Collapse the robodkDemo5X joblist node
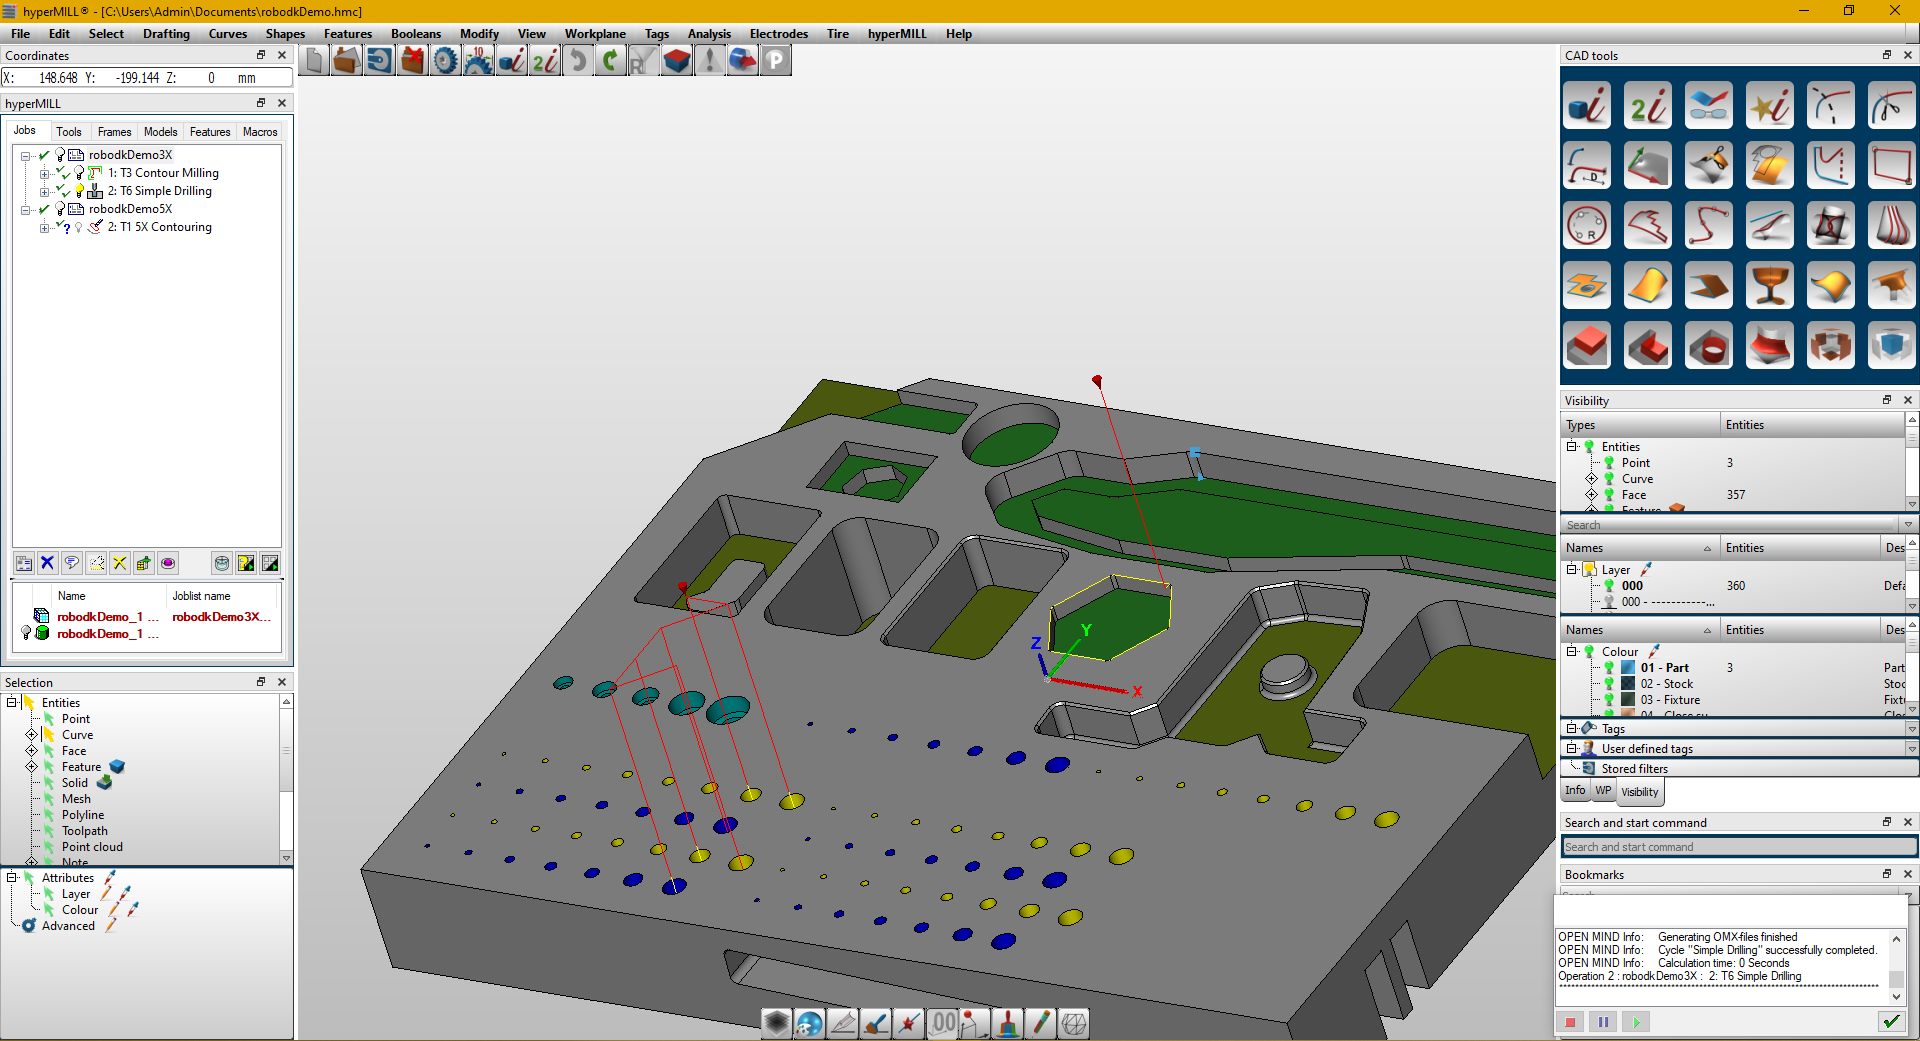Image resolution: width=1920 pixels, height=1041 pixels. click(26, 209)
